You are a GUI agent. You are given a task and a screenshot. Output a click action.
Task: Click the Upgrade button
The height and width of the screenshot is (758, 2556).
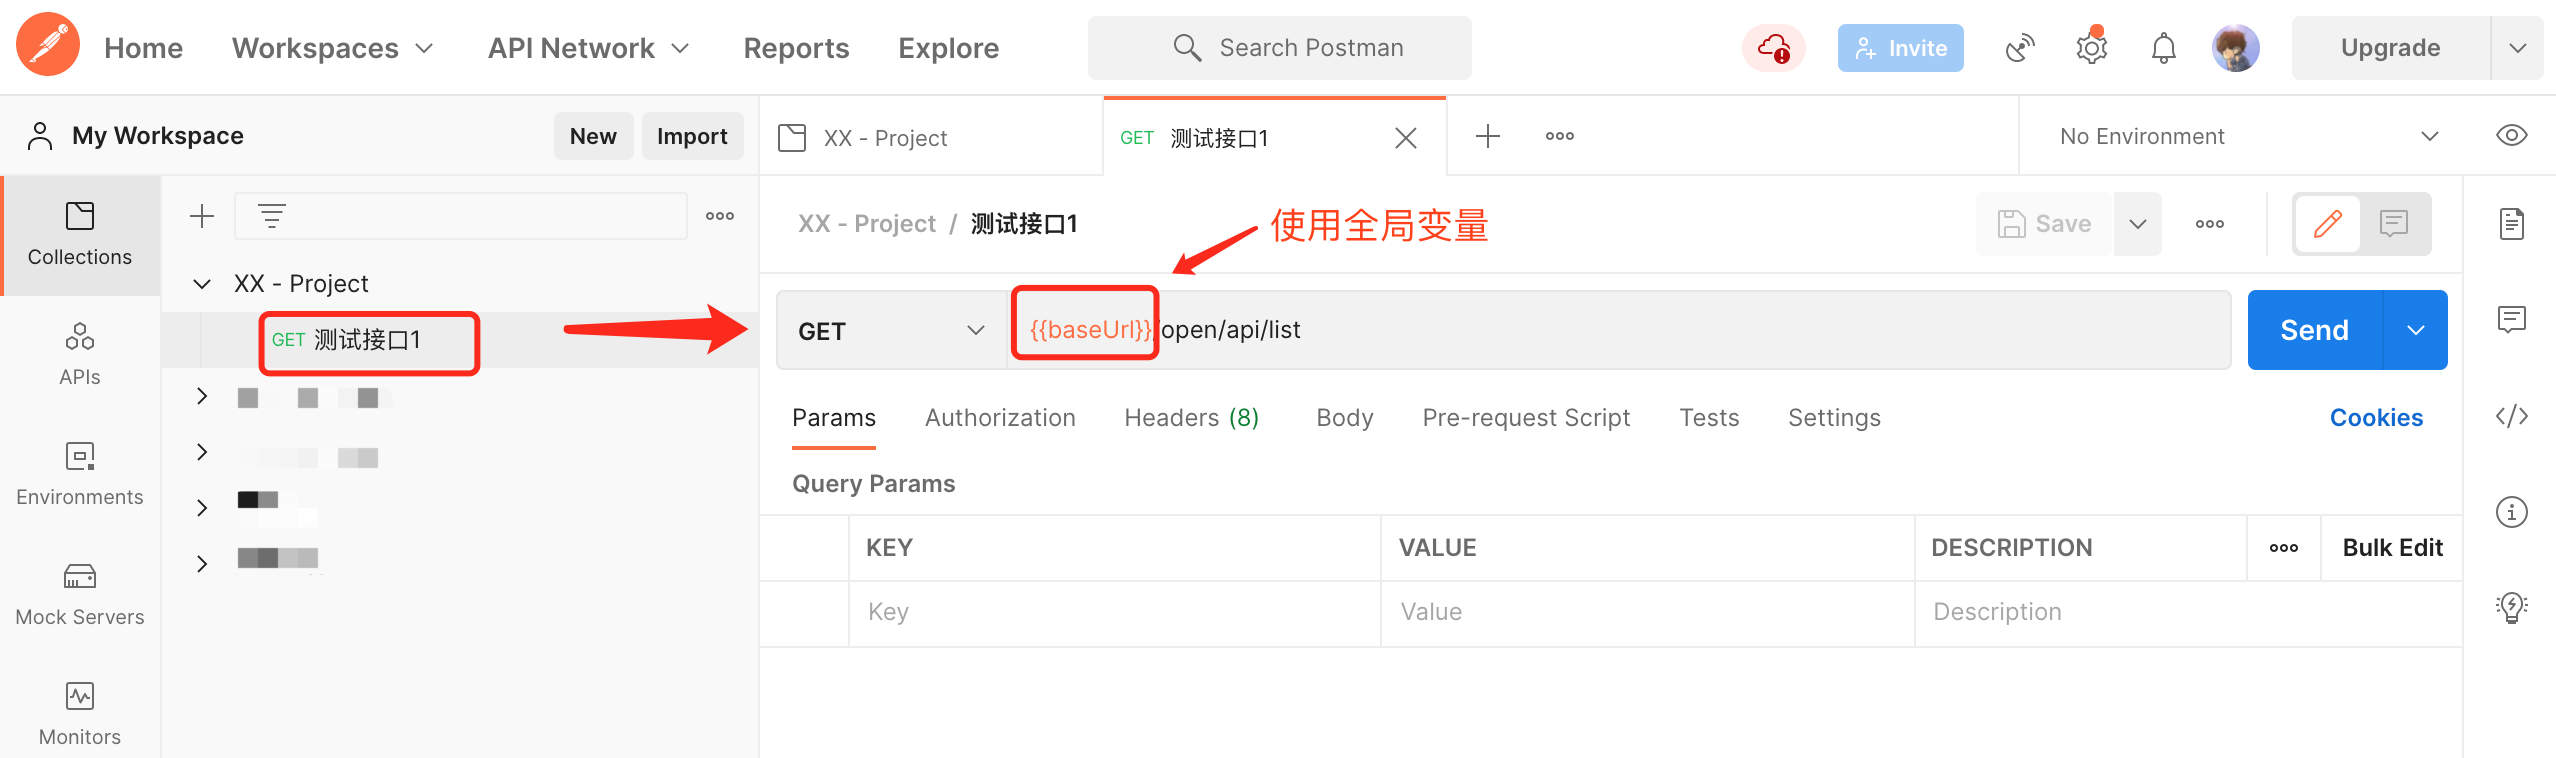pos(2390,48)
